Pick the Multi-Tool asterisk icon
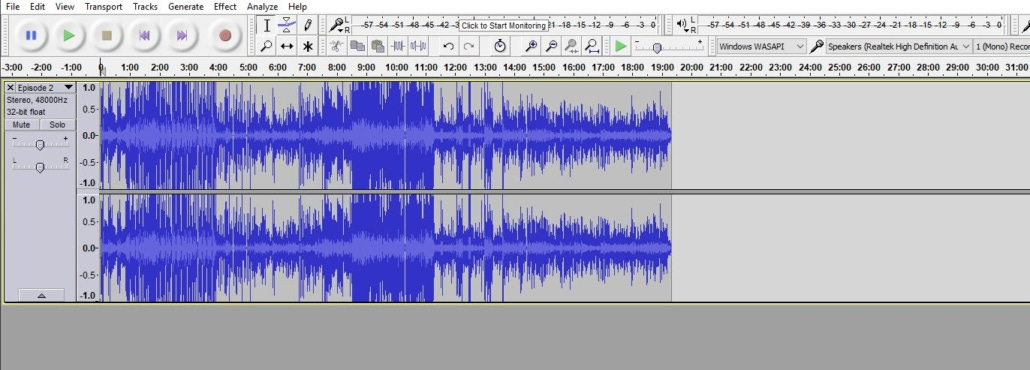The image size is (1030, 370). (x=307, y=46)
